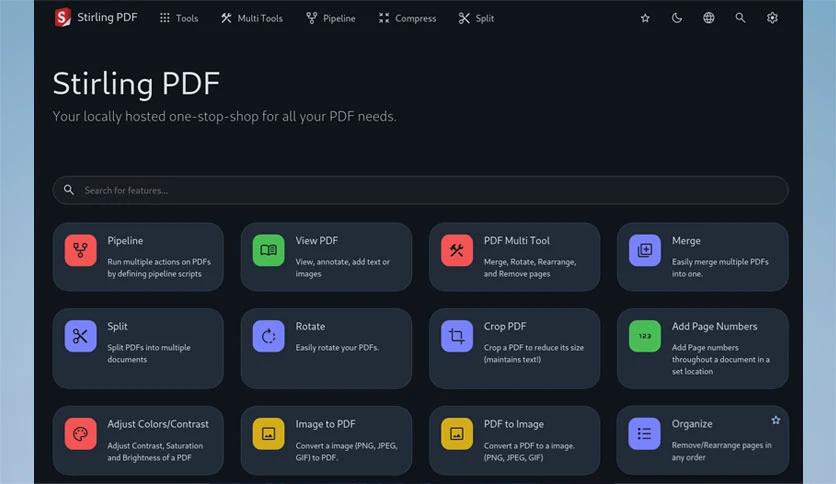Open the Merge card title
Image resolution: width=836 pixels, height=484 pixels.
(x=686, y=241)
